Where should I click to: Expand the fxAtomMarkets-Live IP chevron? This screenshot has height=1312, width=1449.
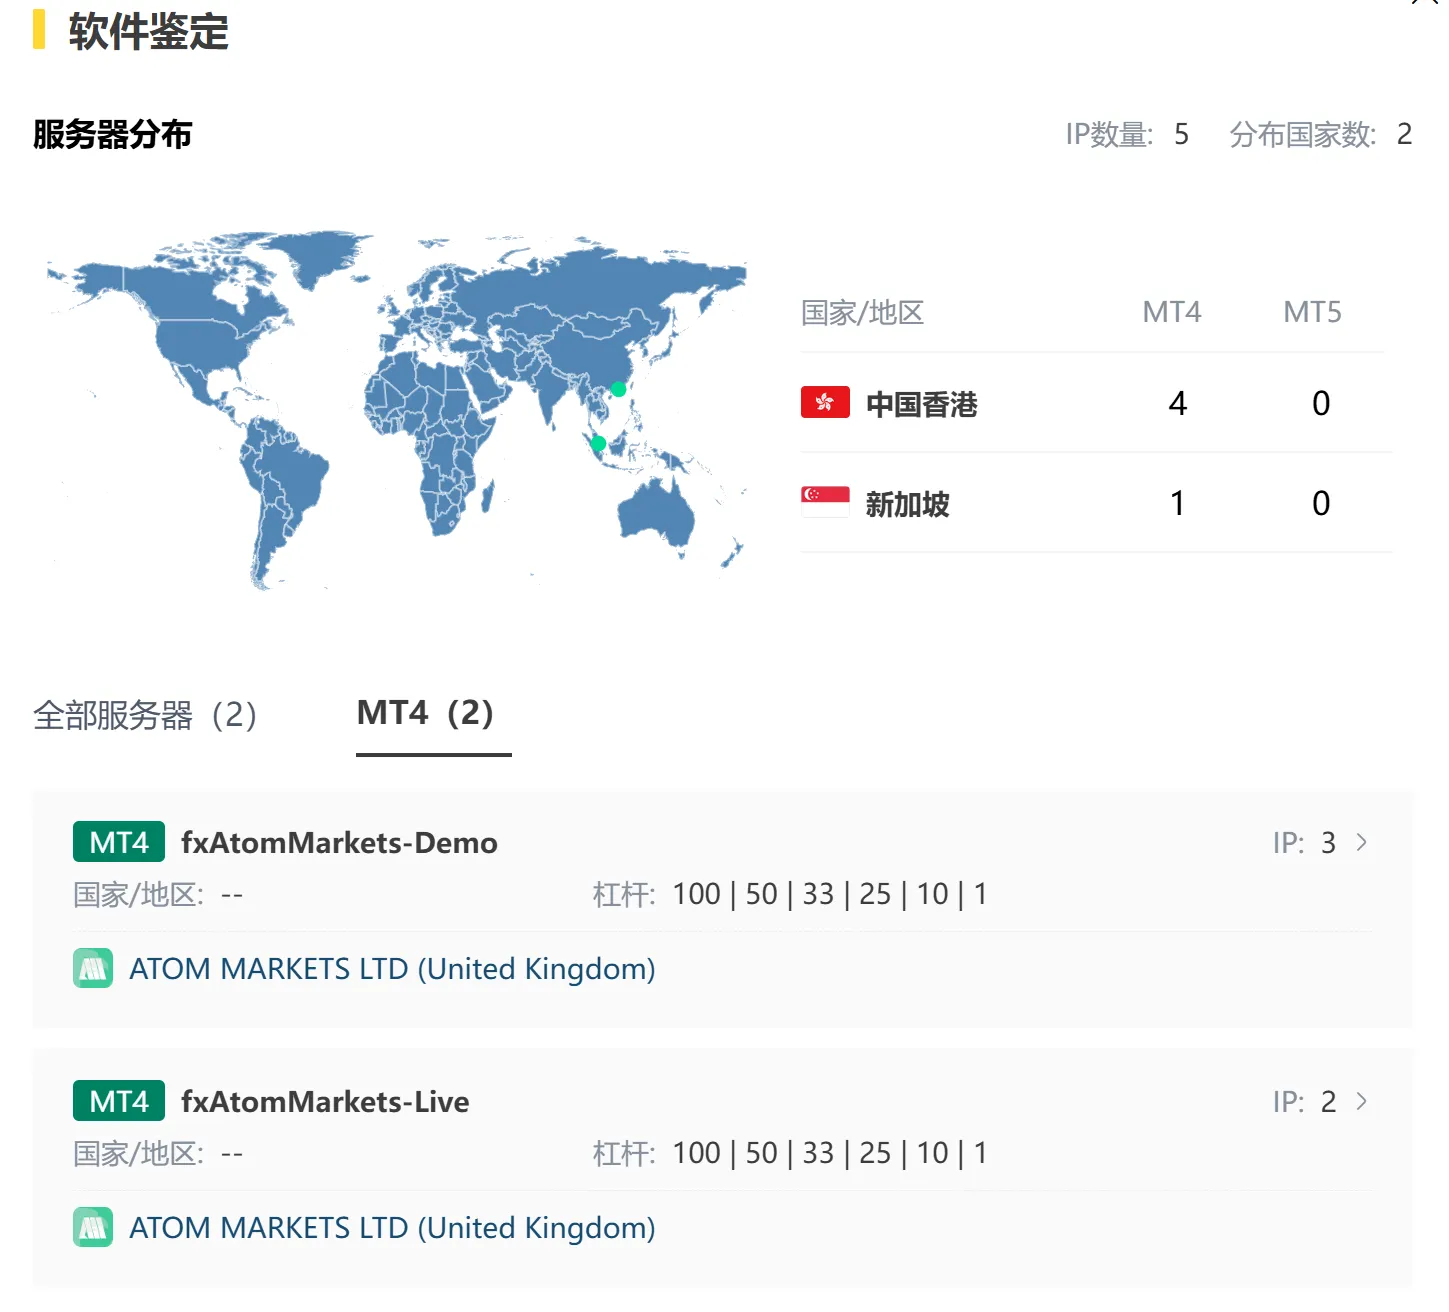click(1361, 1101)
